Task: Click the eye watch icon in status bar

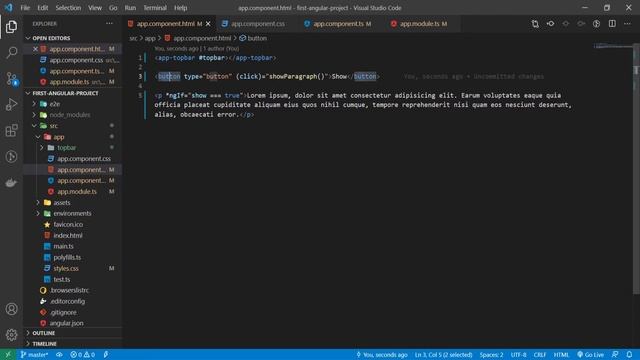Action: click(59, 355)
